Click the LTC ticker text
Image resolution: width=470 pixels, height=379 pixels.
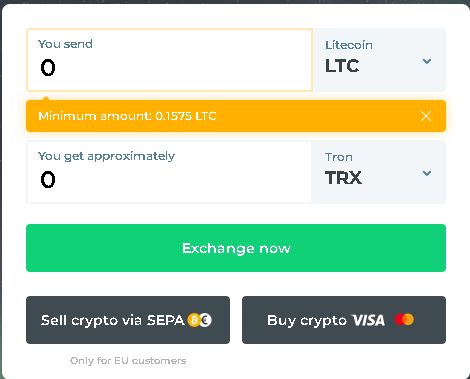tap(342, 66)
